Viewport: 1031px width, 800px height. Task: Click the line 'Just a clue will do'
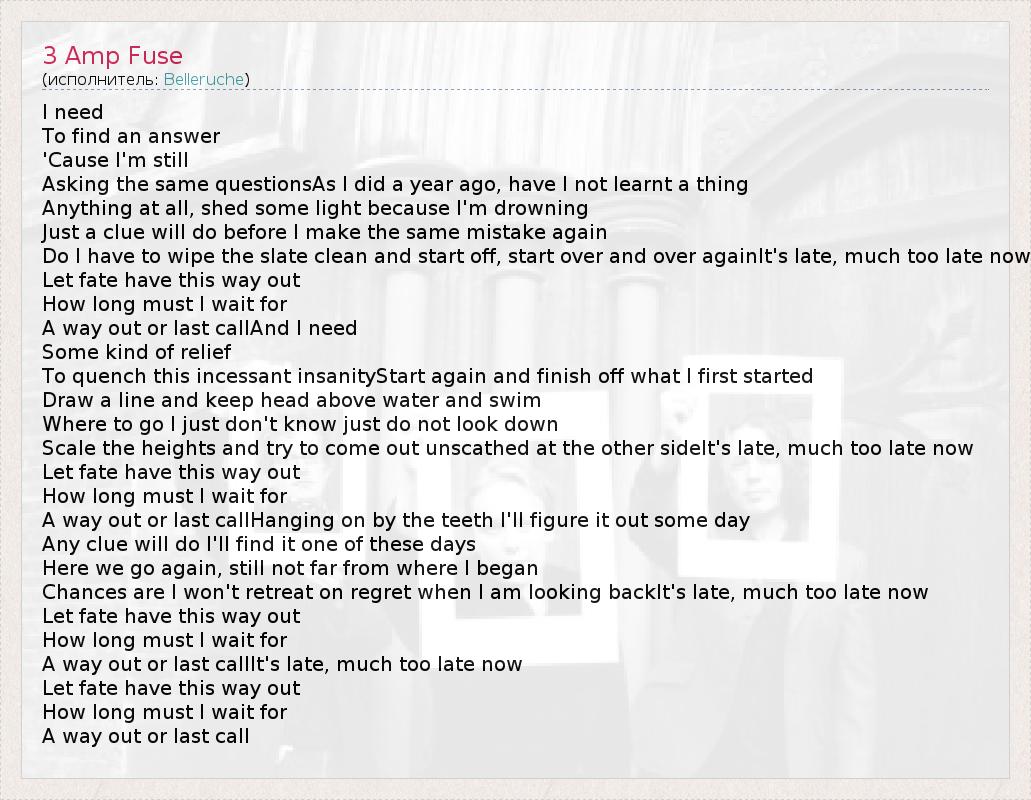(324, 232)
